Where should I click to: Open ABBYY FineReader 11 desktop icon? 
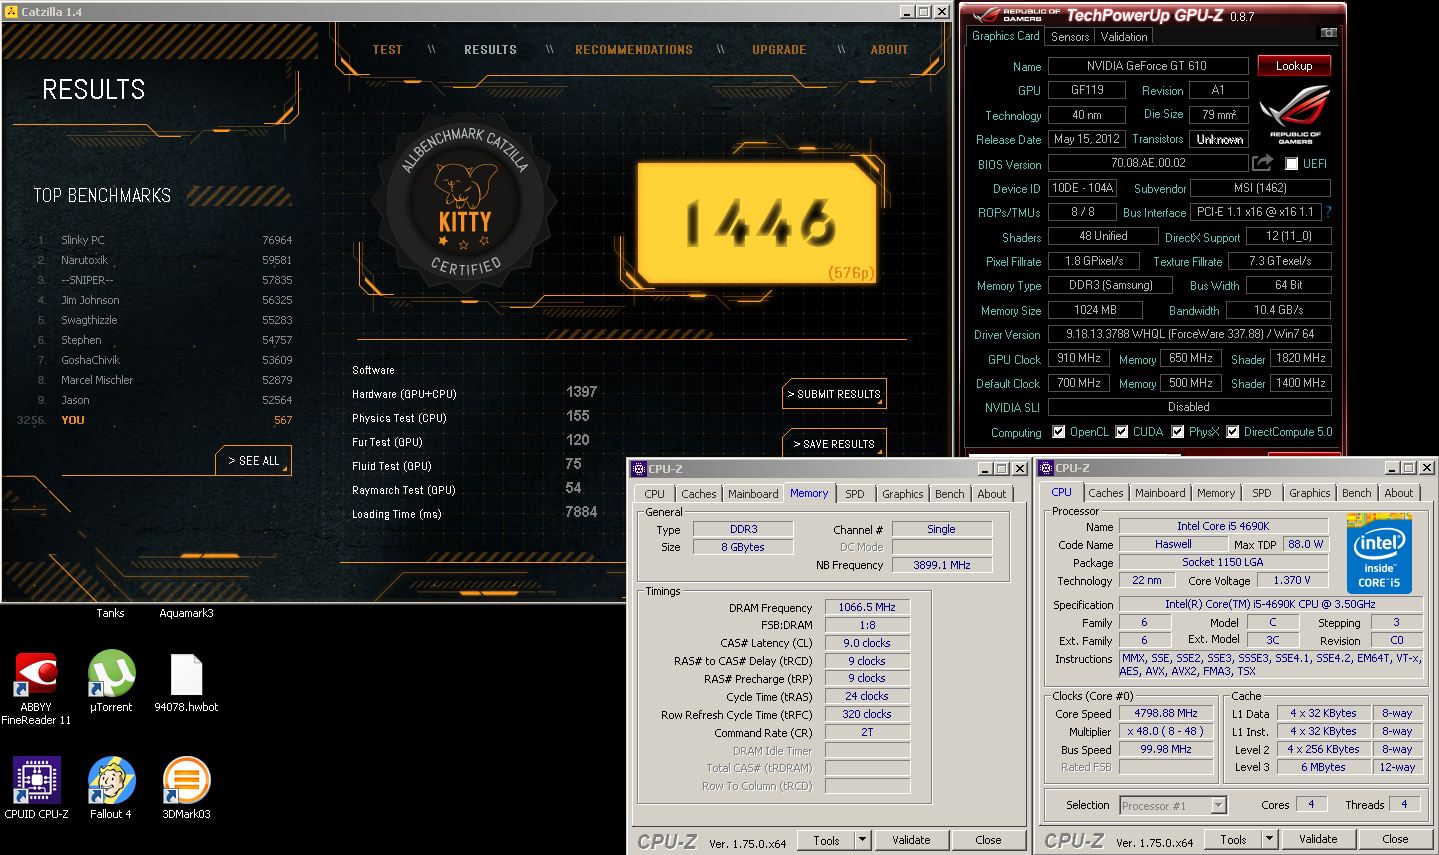click(x=36, y=686)
